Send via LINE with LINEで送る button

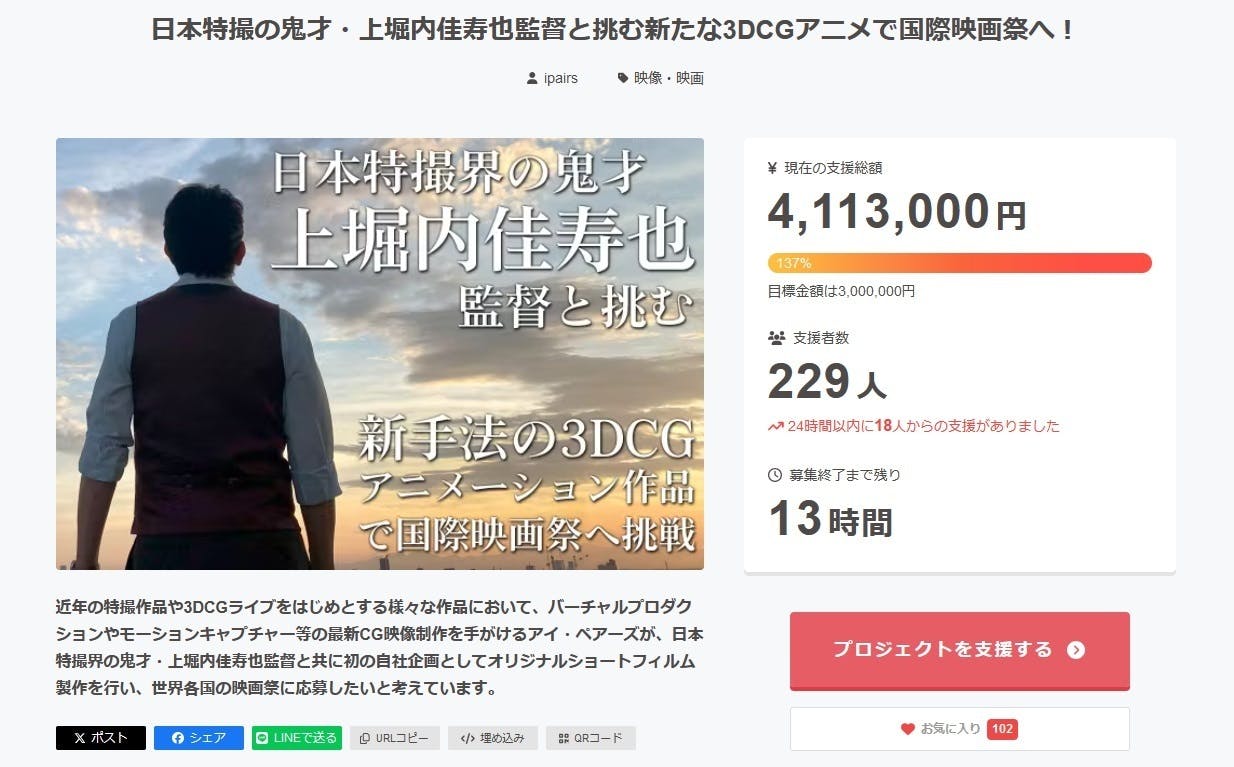[x=297, y=738]
